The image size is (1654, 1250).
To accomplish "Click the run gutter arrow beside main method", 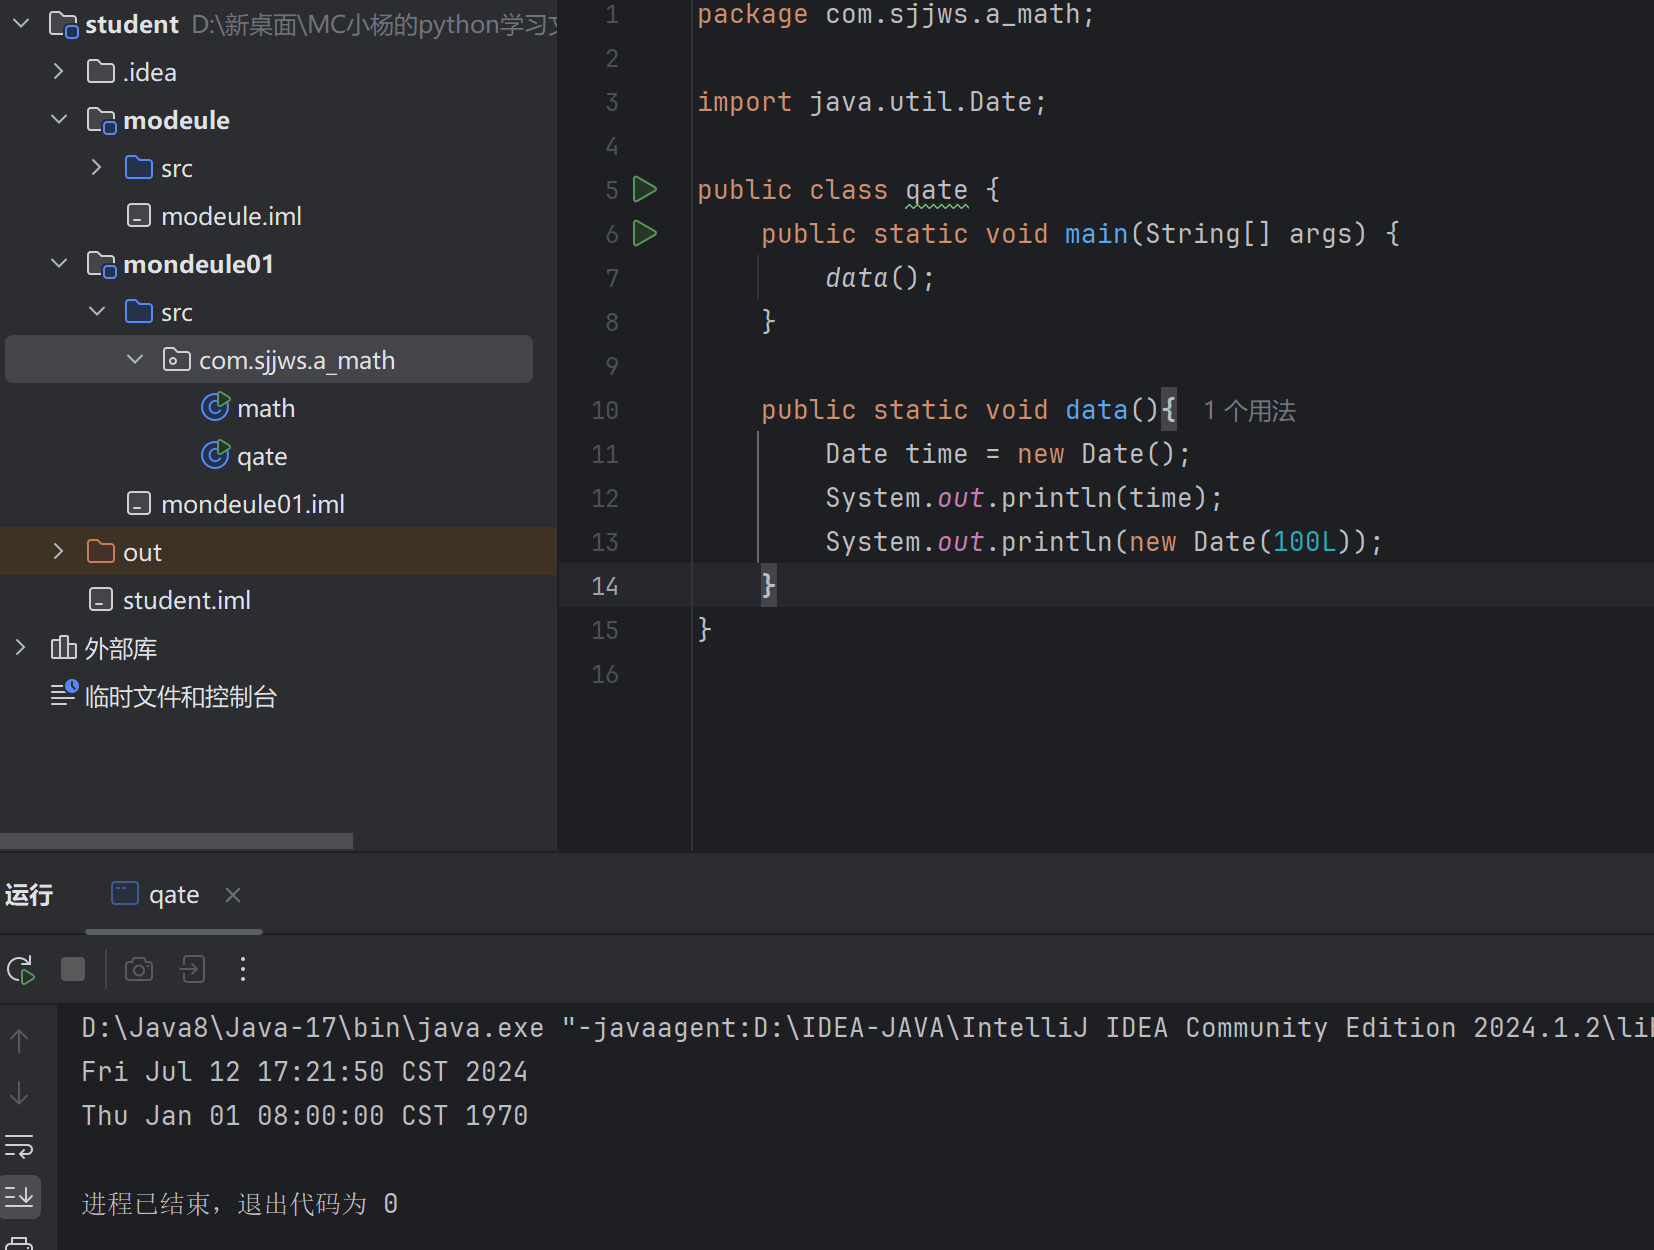I will tap(645, 233).
